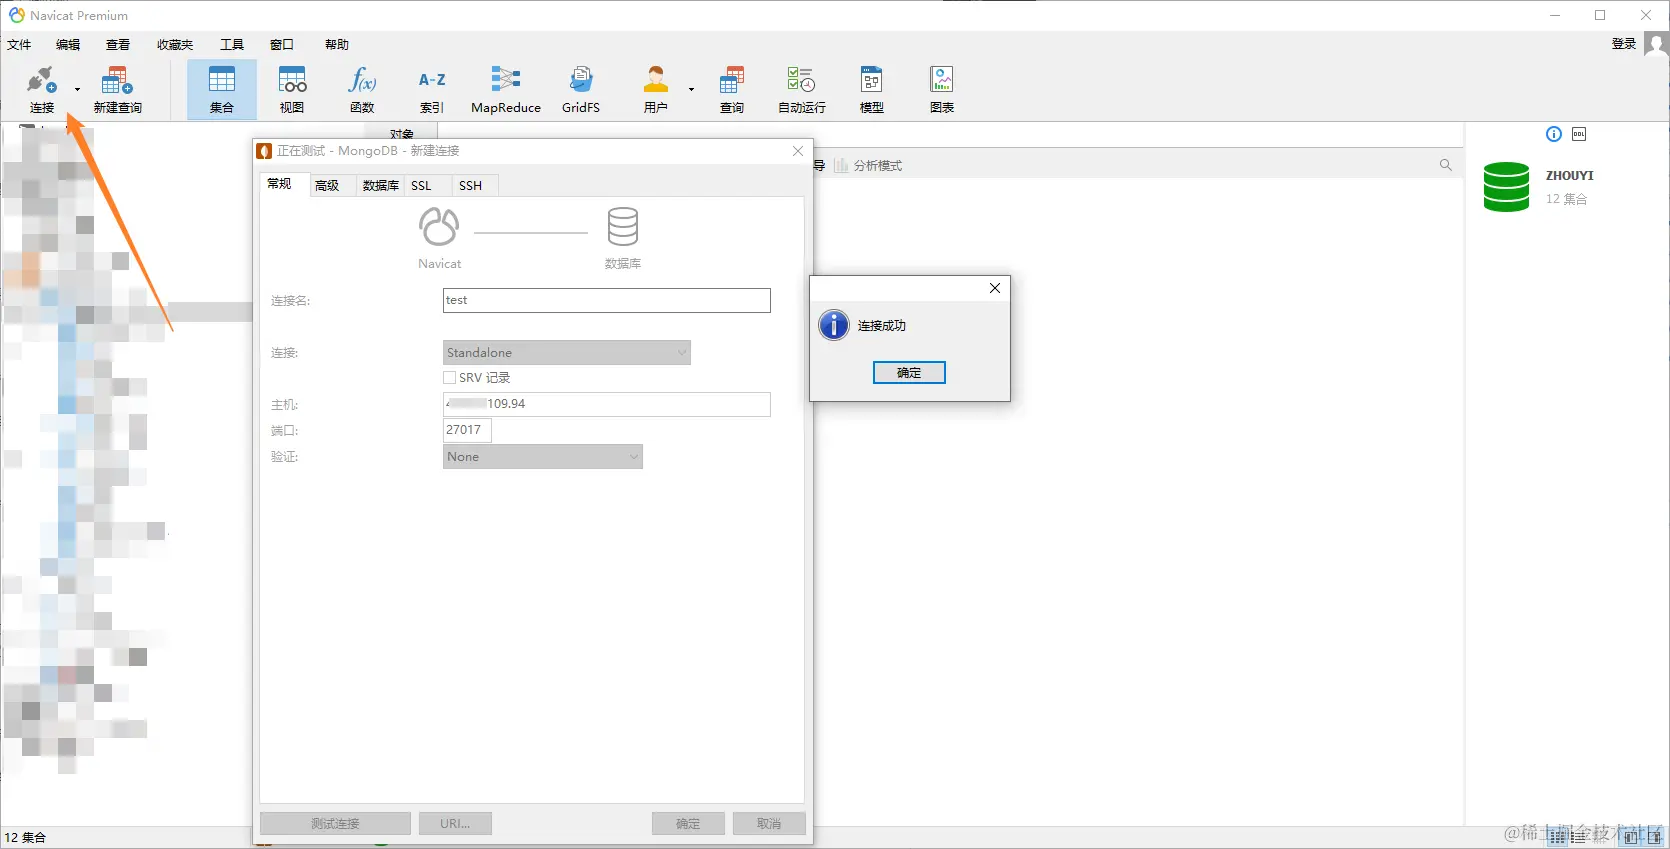This screenshot has height=849, width=1670.
Task: Switch to grid view in status bar
Action: [x=1558, y=837]
